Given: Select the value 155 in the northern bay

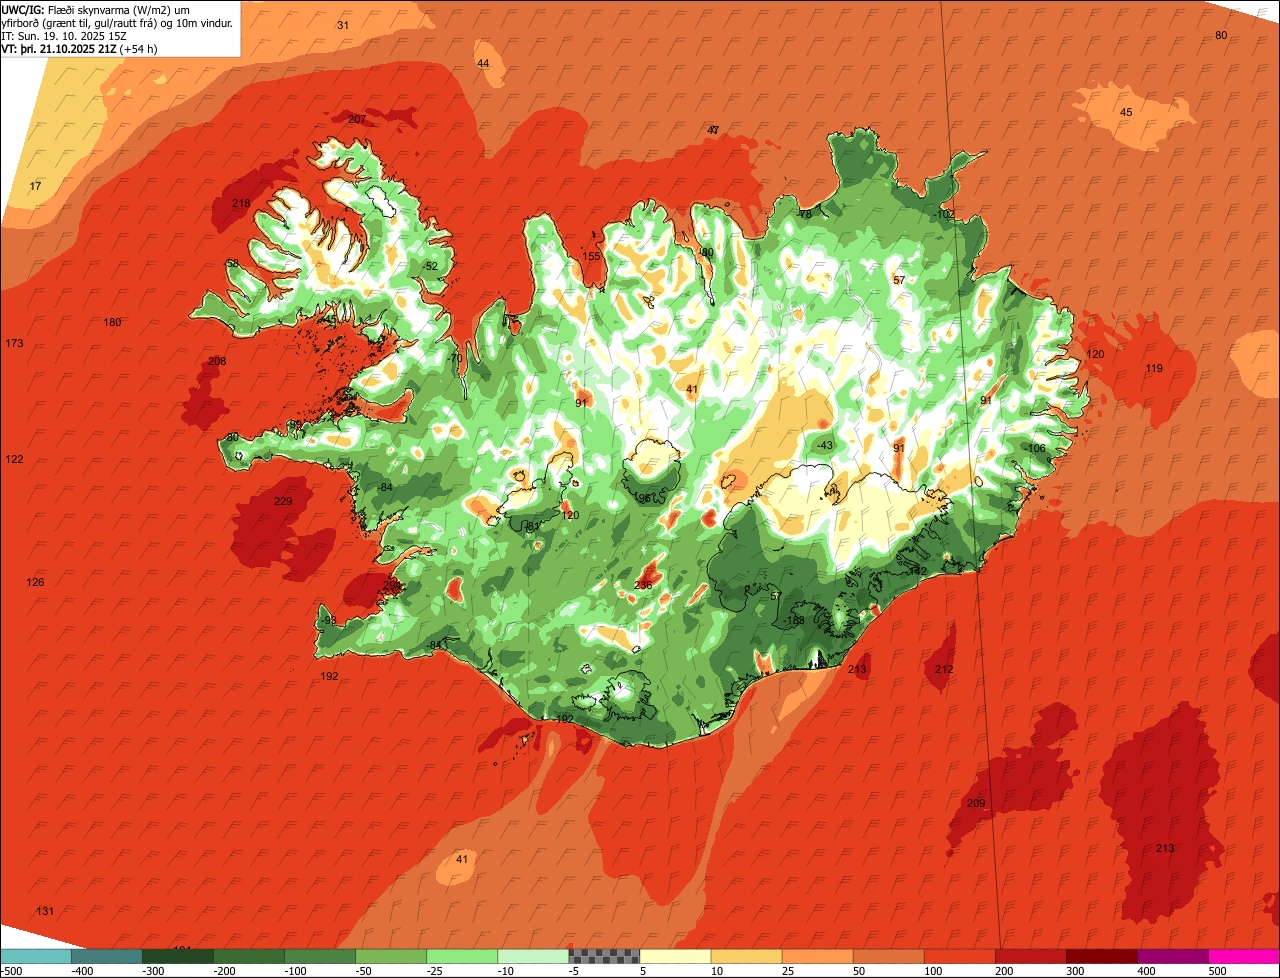Looking at the screenshot, I should pos(592,257).
